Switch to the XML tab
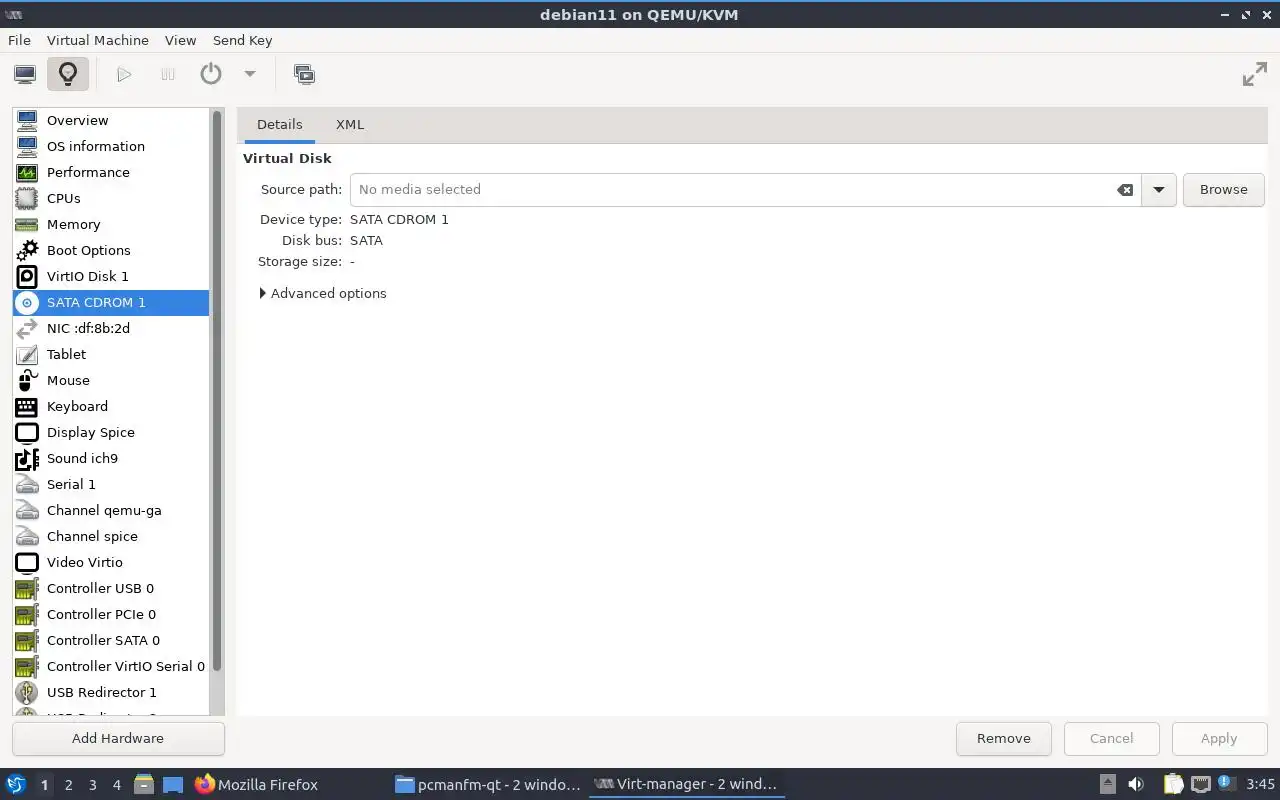Screen dimensions: 1280x800 [350, 124]
